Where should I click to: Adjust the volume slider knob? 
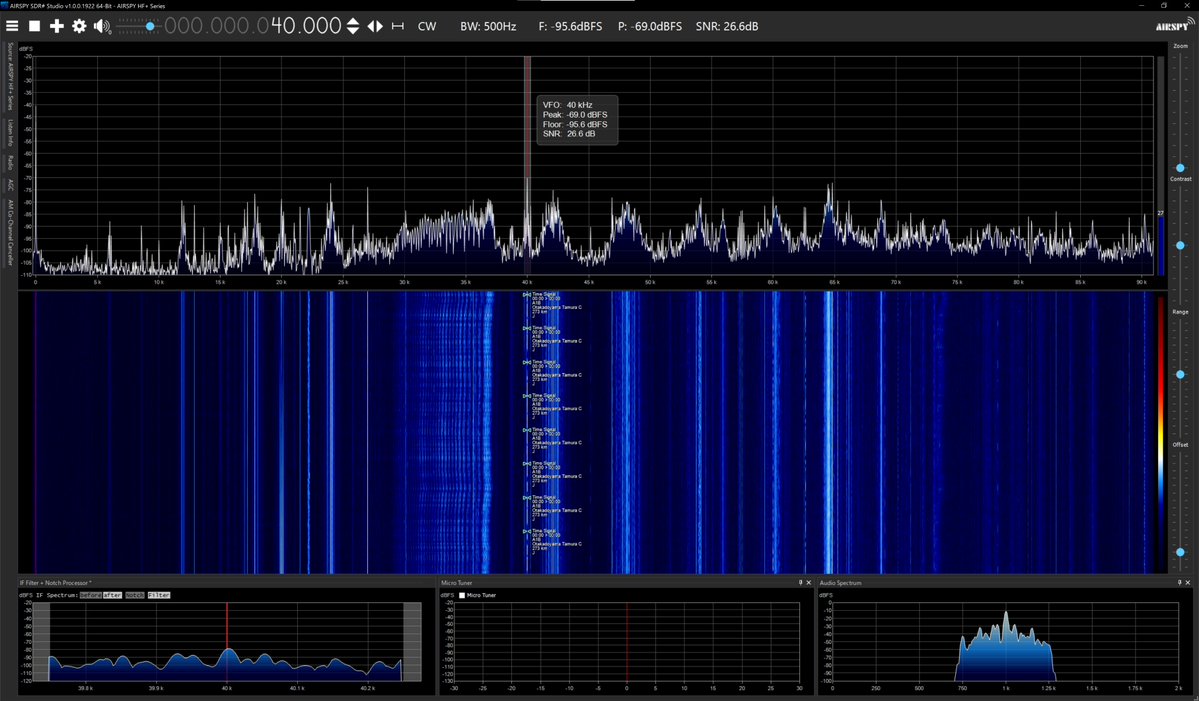coord(150,26)
